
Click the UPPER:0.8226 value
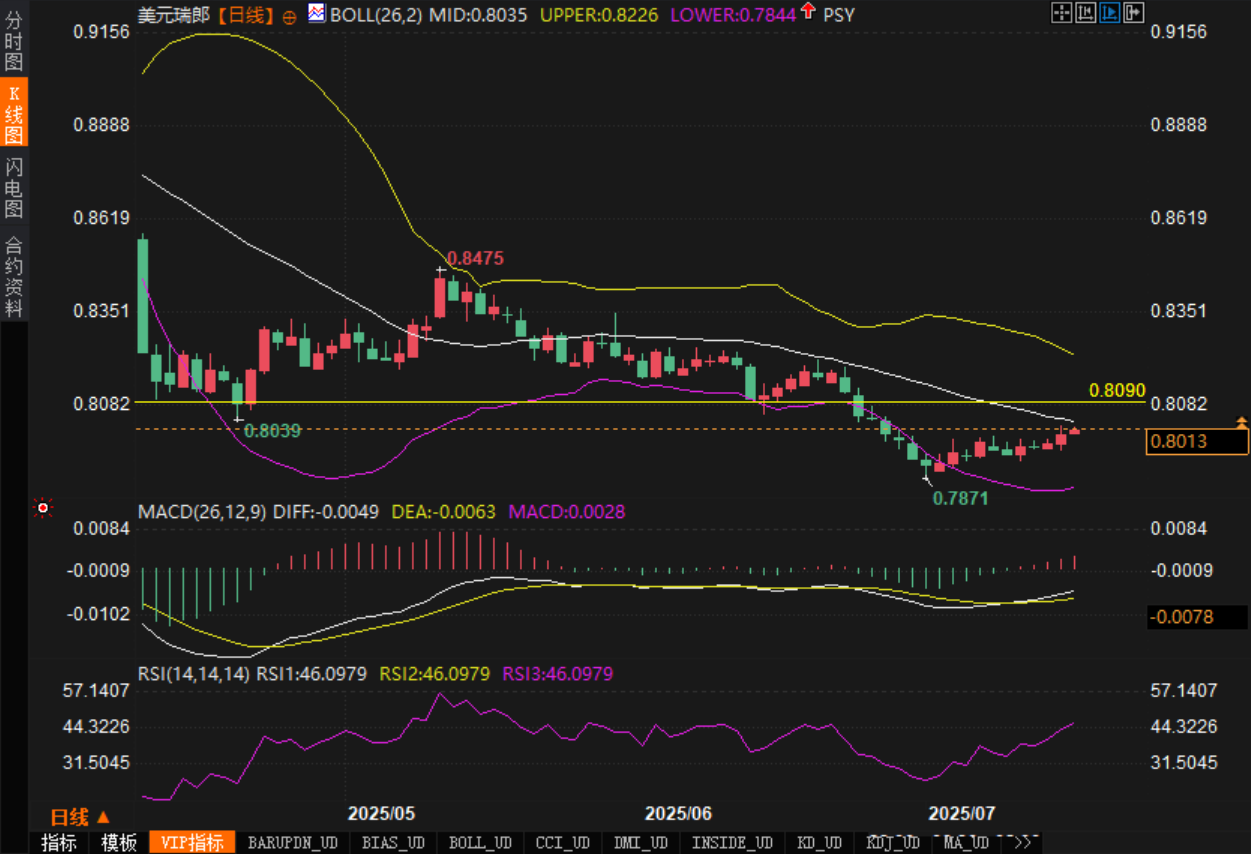pos(600,15)
